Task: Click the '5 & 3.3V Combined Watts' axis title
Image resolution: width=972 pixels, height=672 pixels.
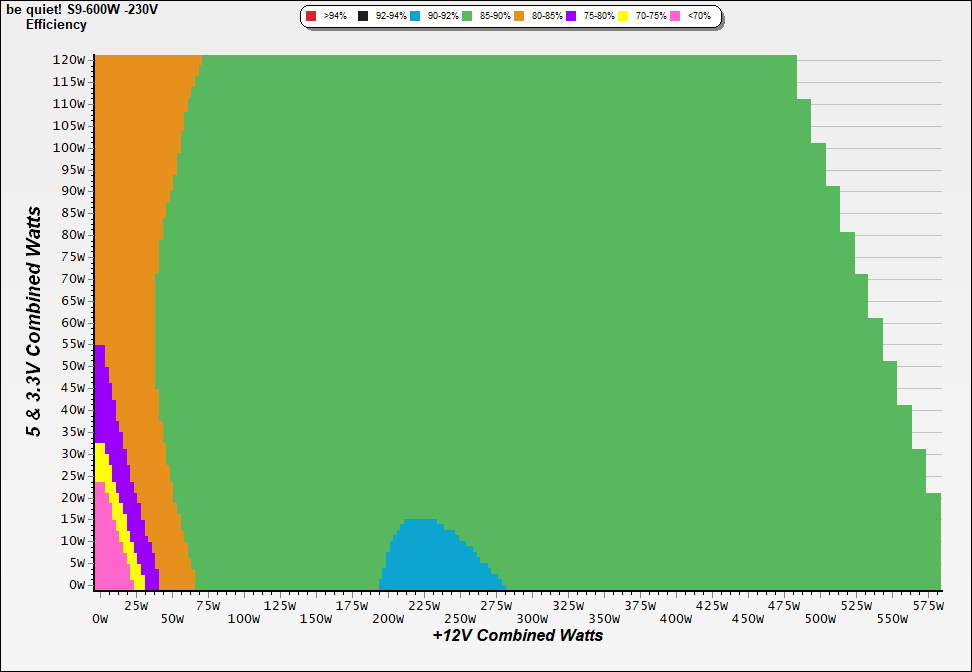Action: tap(34, 322)
